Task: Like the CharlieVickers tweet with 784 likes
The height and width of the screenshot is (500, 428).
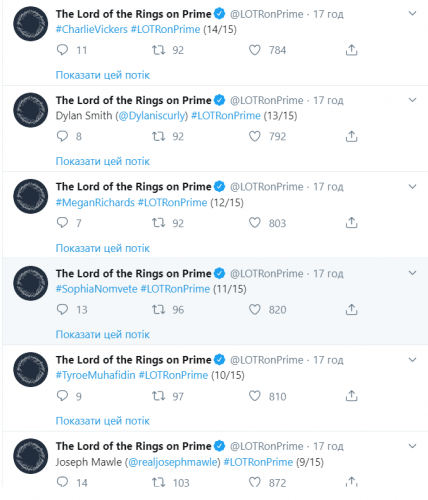Action: 255,50
